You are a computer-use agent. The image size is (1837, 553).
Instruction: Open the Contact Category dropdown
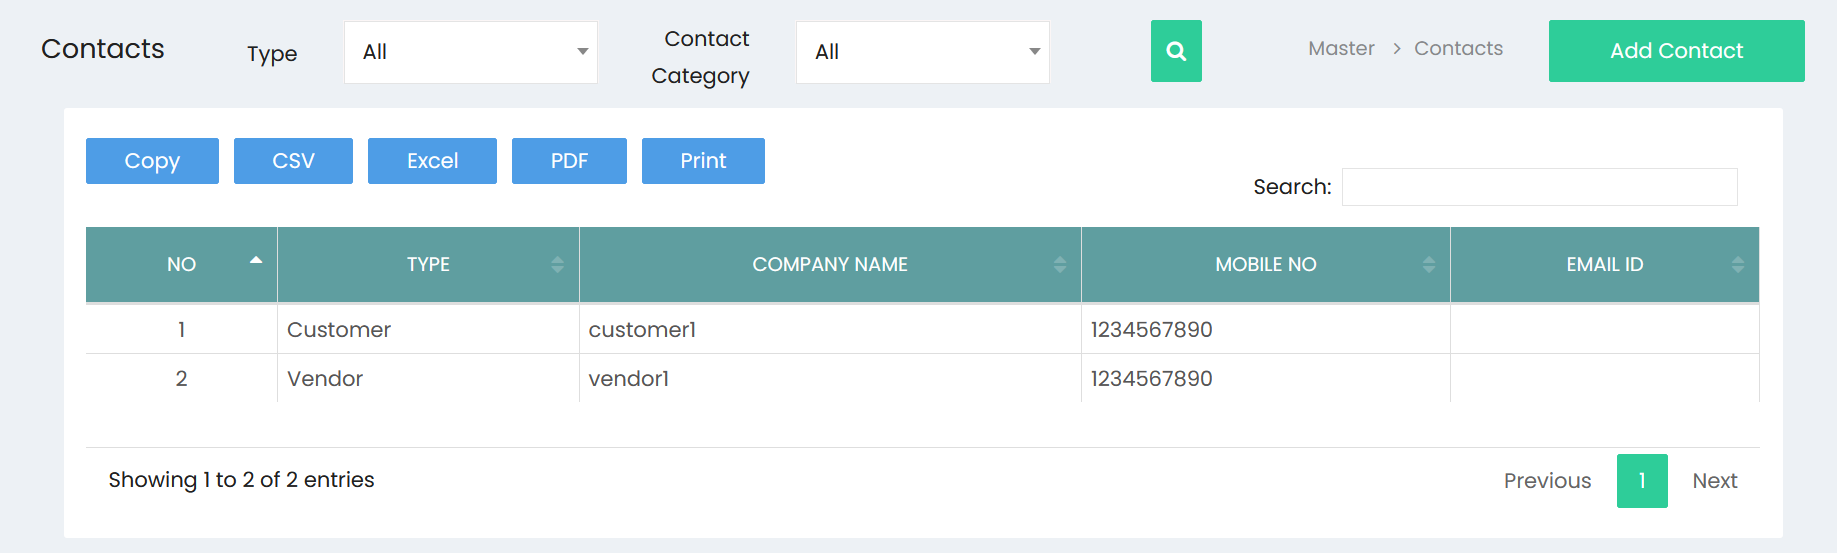pyautogui.click(x=923, y=52)
